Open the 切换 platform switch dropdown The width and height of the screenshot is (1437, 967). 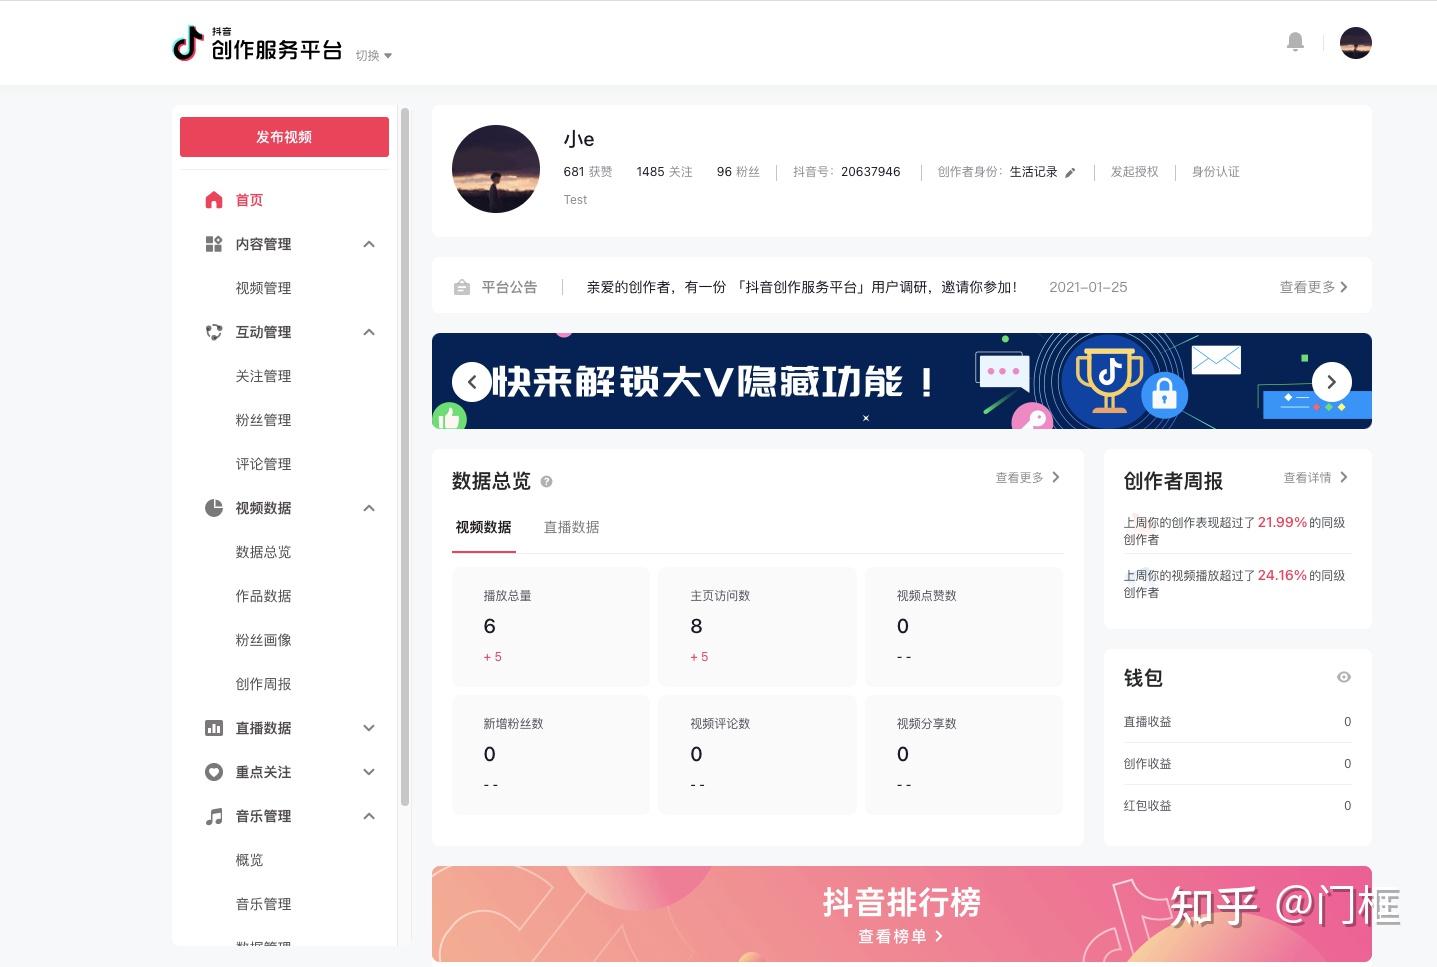pyautogui.click(x=374, y=56)
